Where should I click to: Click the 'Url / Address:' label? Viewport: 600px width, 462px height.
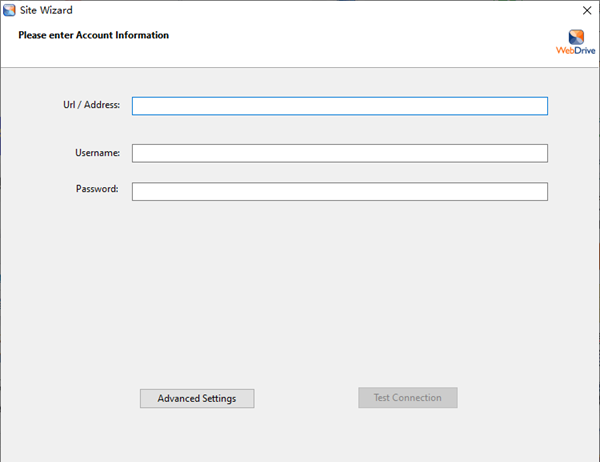[91, 105]
